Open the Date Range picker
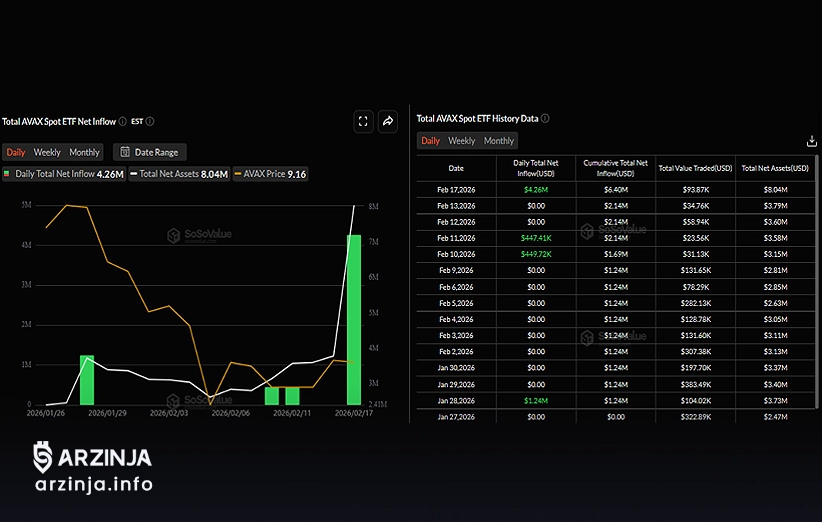The height and width of the screenshot is (522, 822). 150,152
